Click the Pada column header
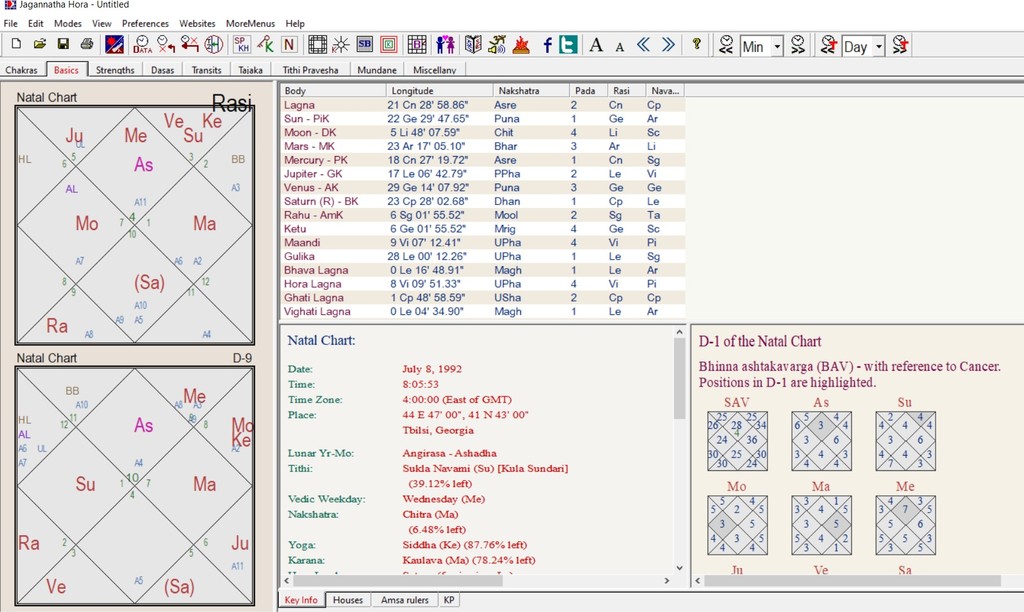 coord(588,90)
